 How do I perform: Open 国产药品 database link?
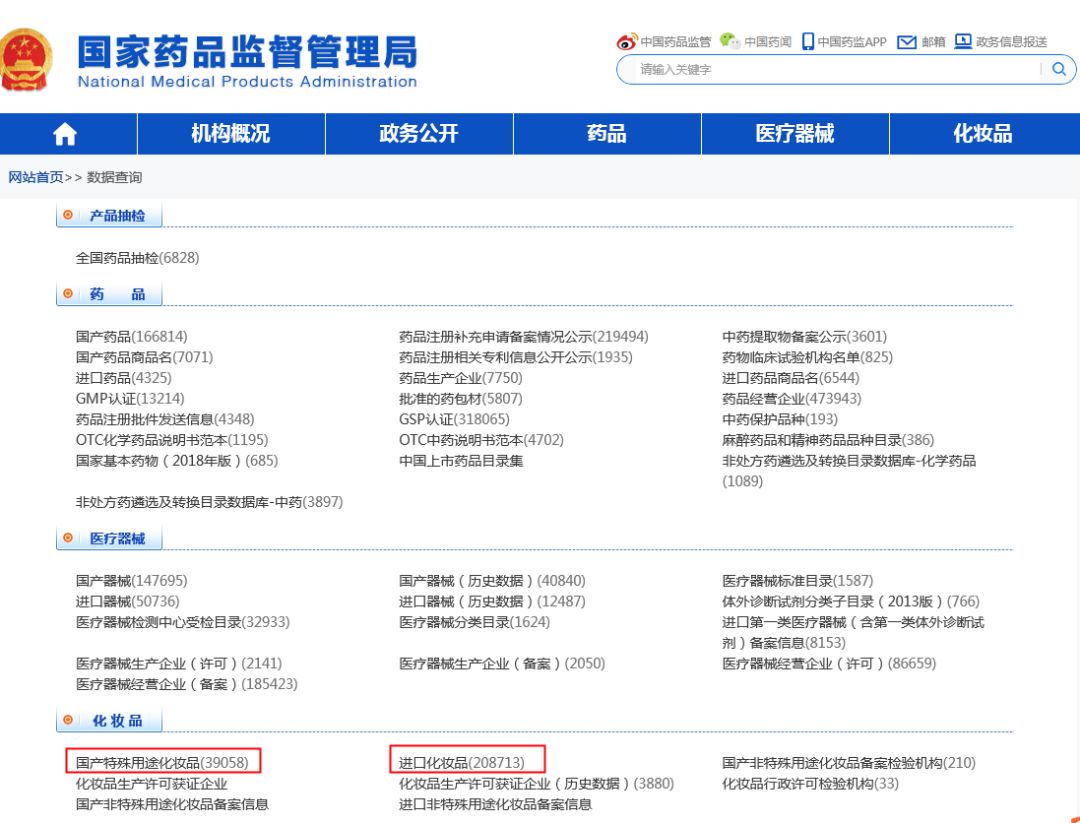[x=131, y=337]
